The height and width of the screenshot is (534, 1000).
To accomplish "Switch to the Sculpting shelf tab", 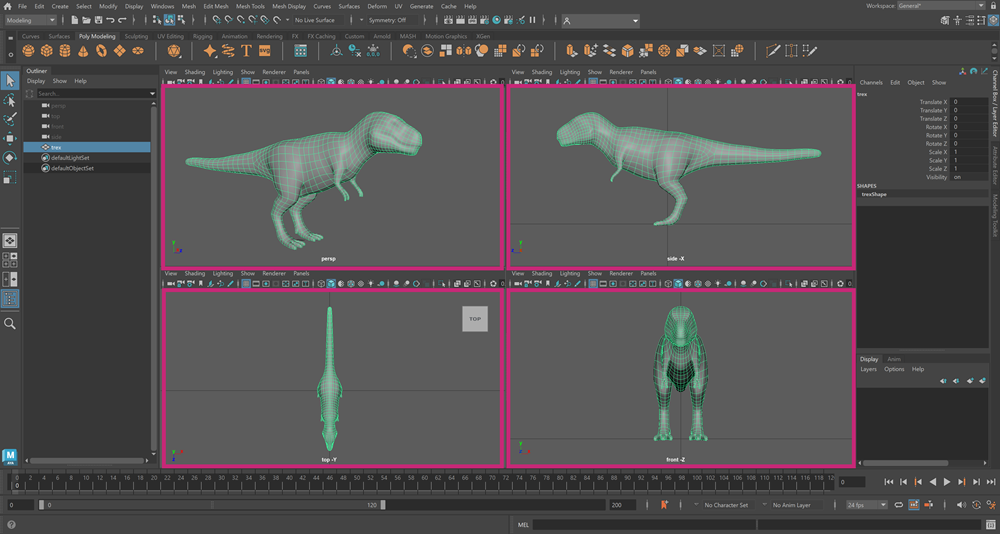I will [136, 36].
